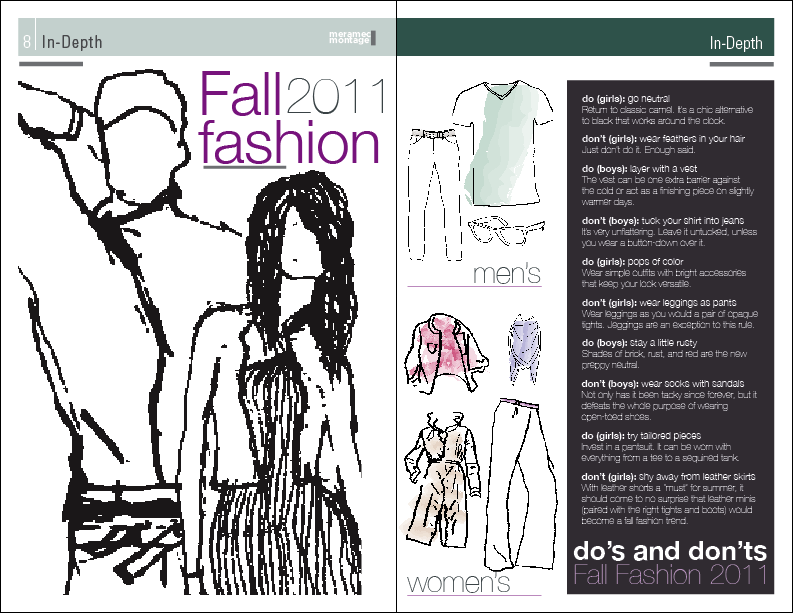Click purple 'Fall Fashion 2011' subtitle text
This screenshot has height=613, width=793.
click(x=669, y=575)
